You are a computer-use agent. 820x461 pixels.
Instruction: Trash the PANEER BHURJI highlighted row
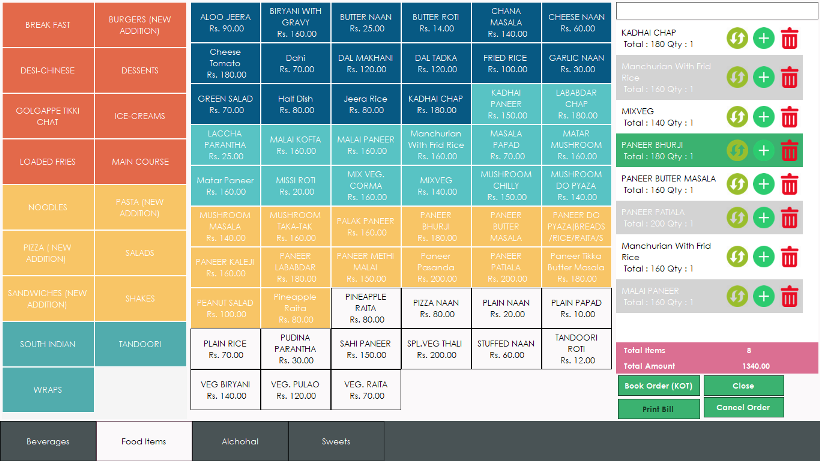click(789, 151)
